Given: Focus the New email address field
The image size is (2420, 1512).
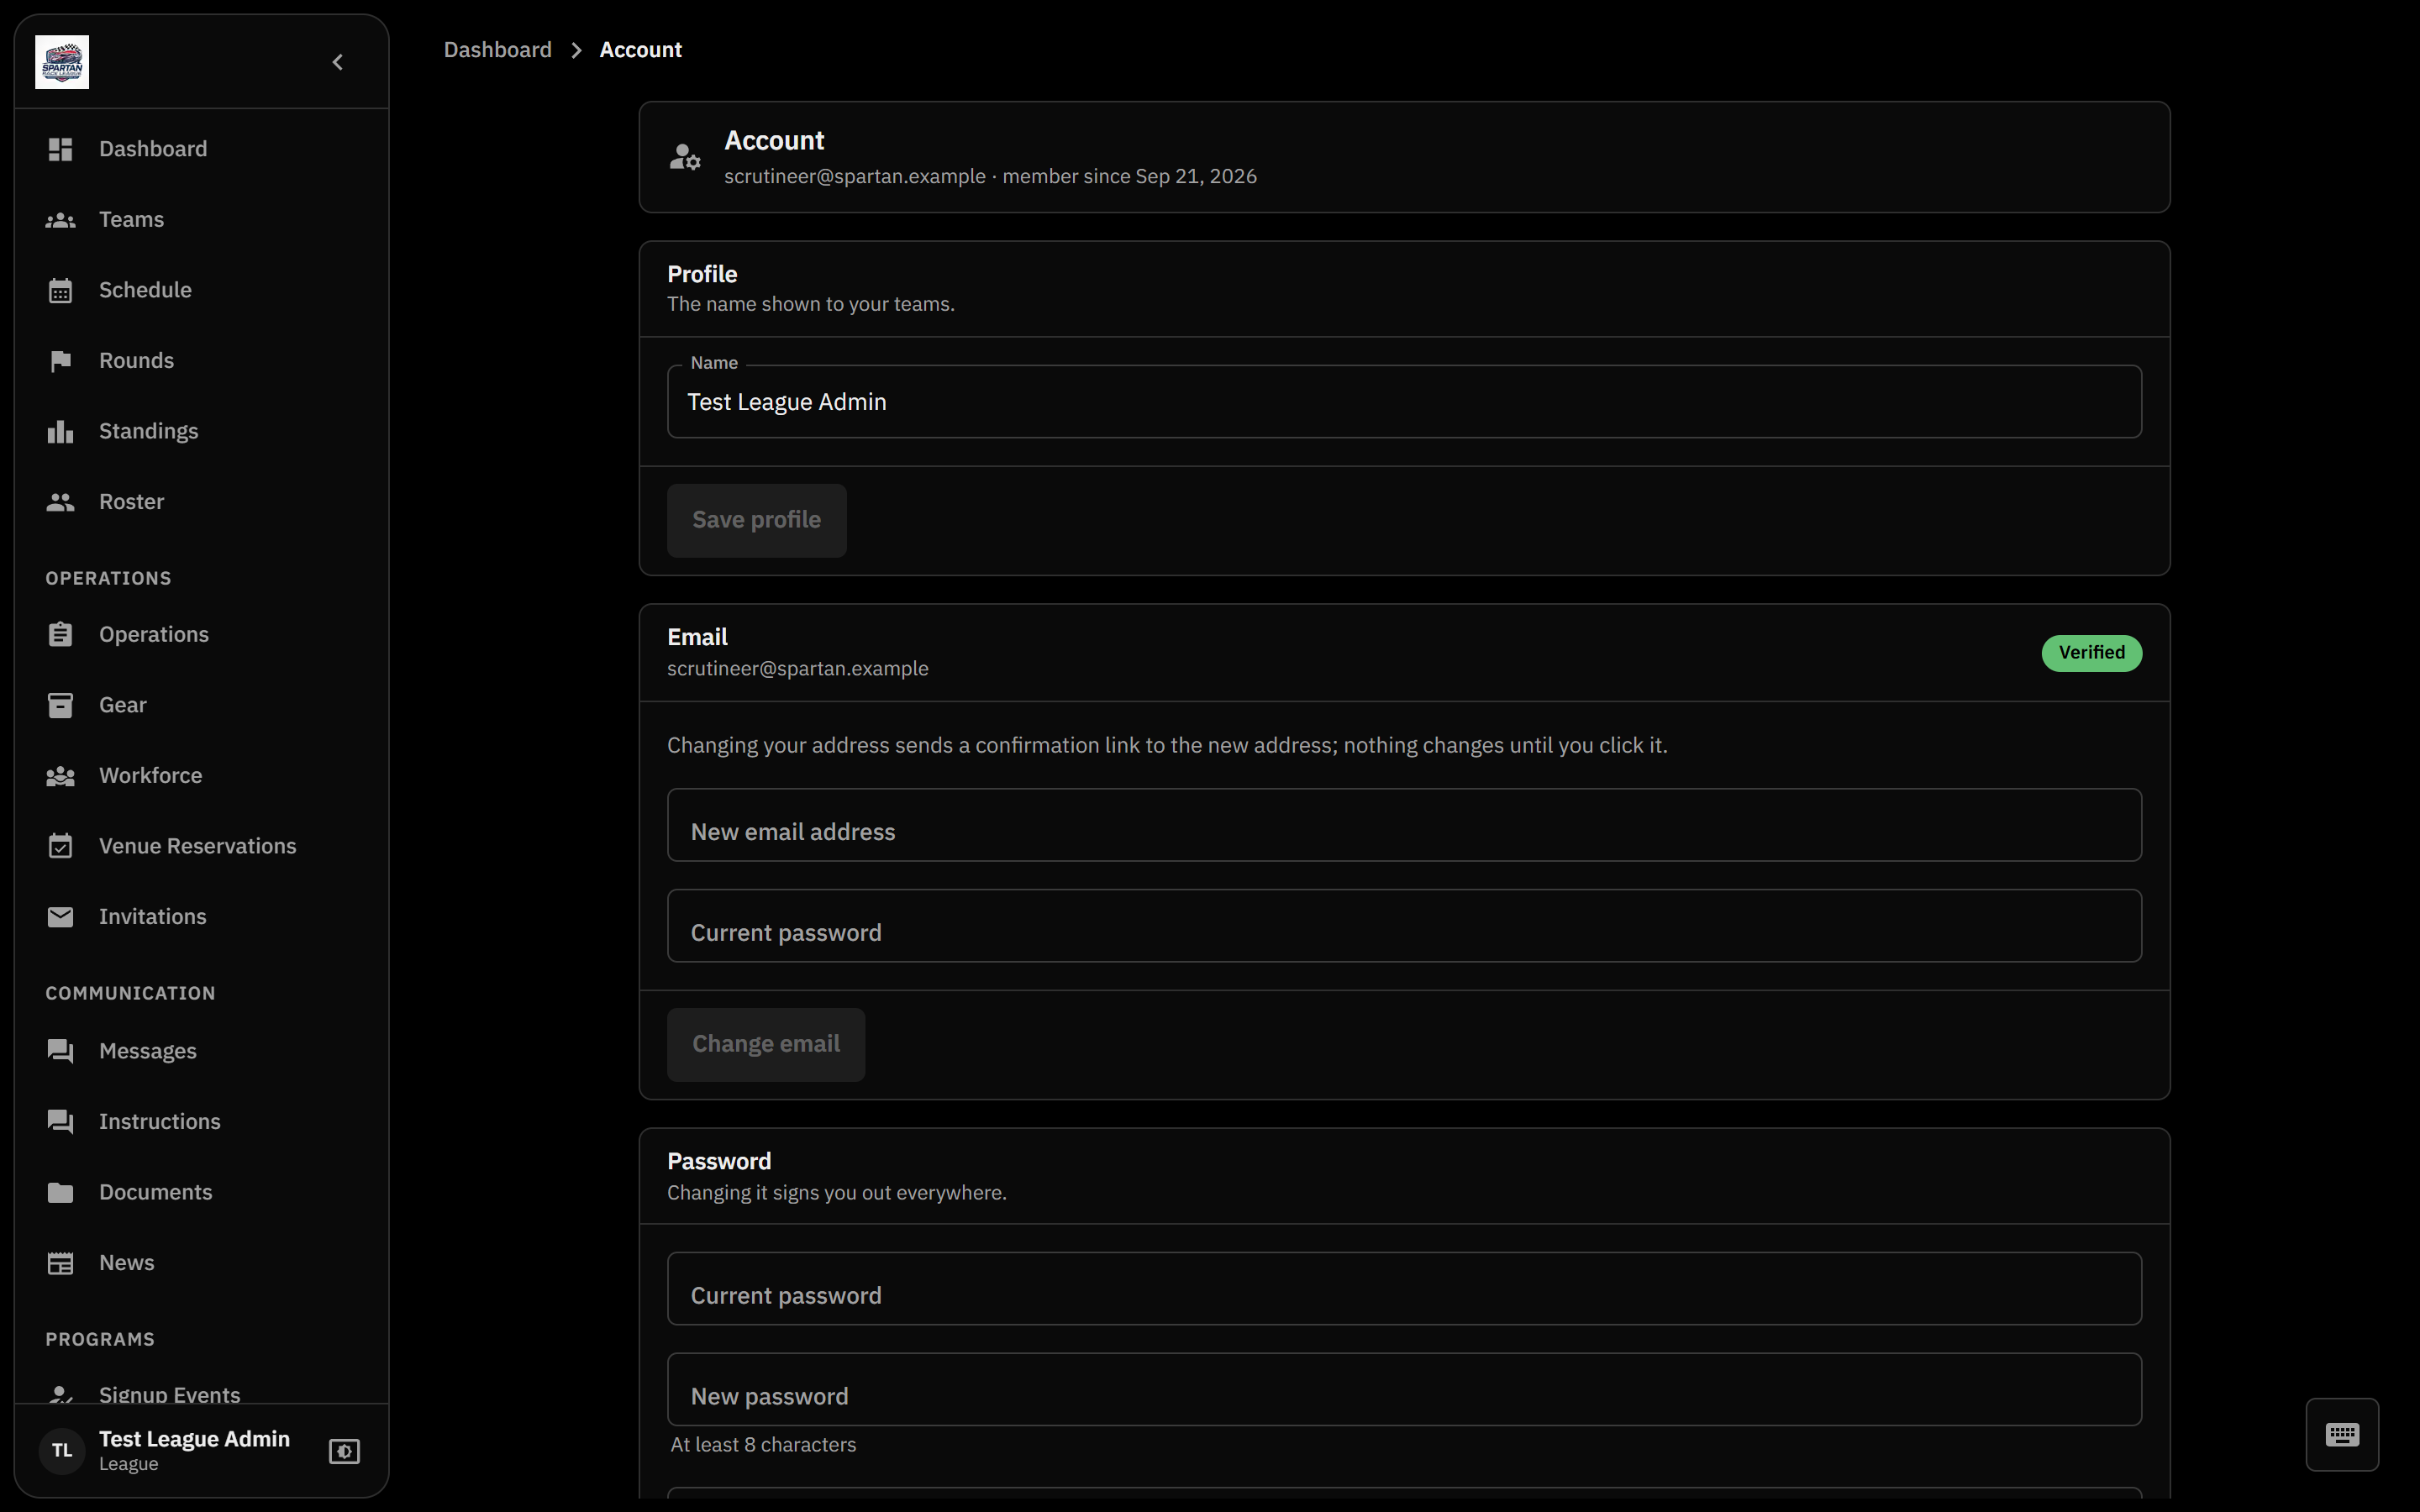Looking at the screenshot, I should click(1404, 825).
